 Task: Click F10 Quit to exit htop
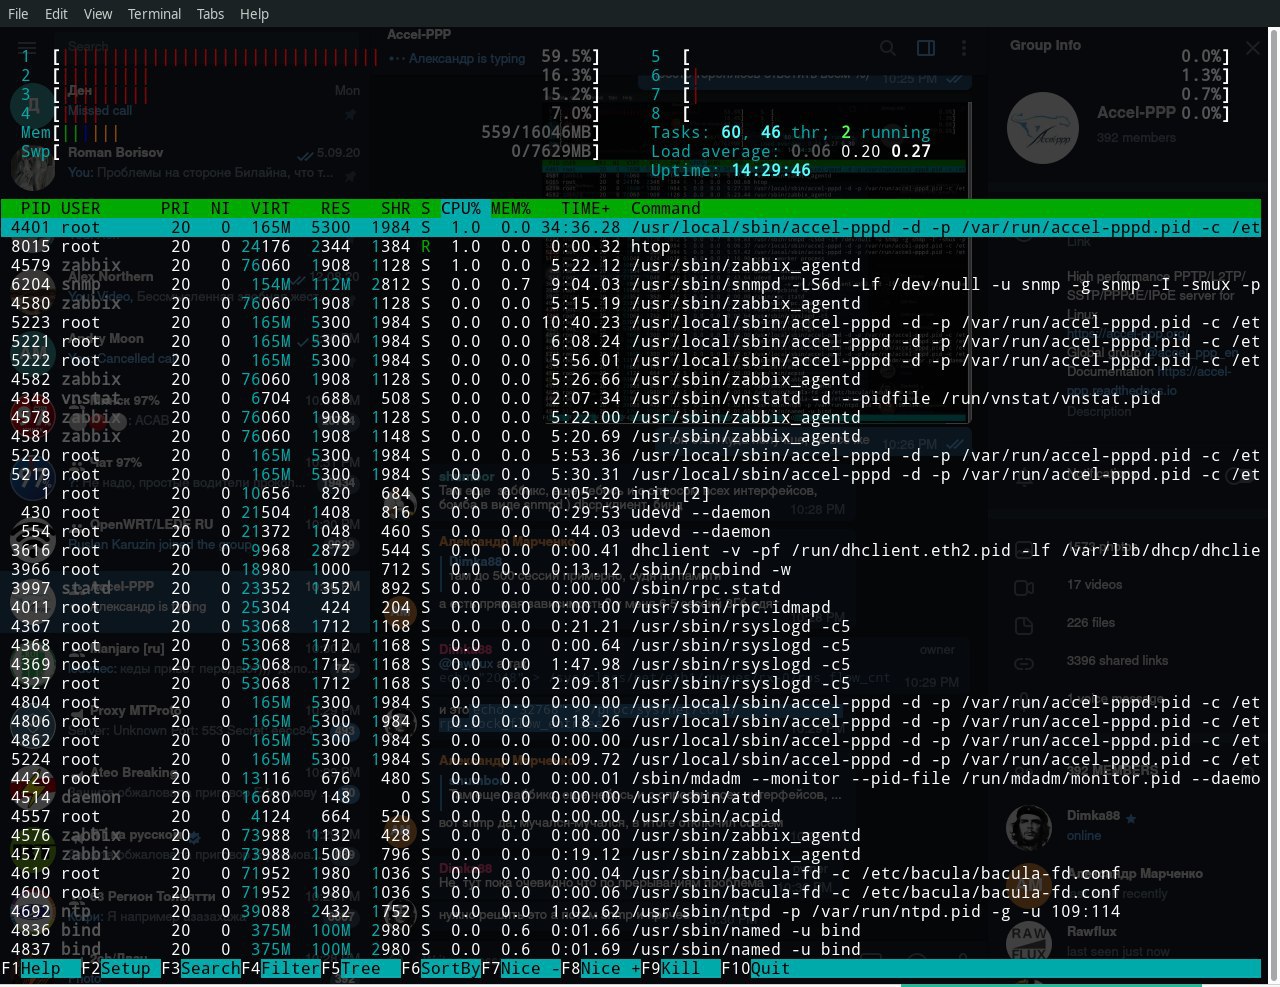point(770,968)
